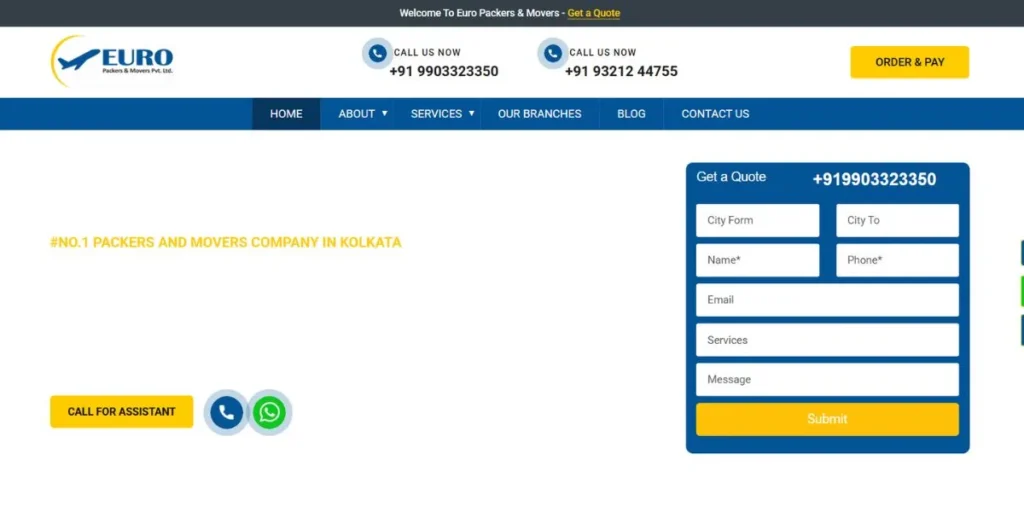This screenshot has width=1024, height=512.
Task: Click the Euro Packers & Movers logo
Action: tap(112, 60)
